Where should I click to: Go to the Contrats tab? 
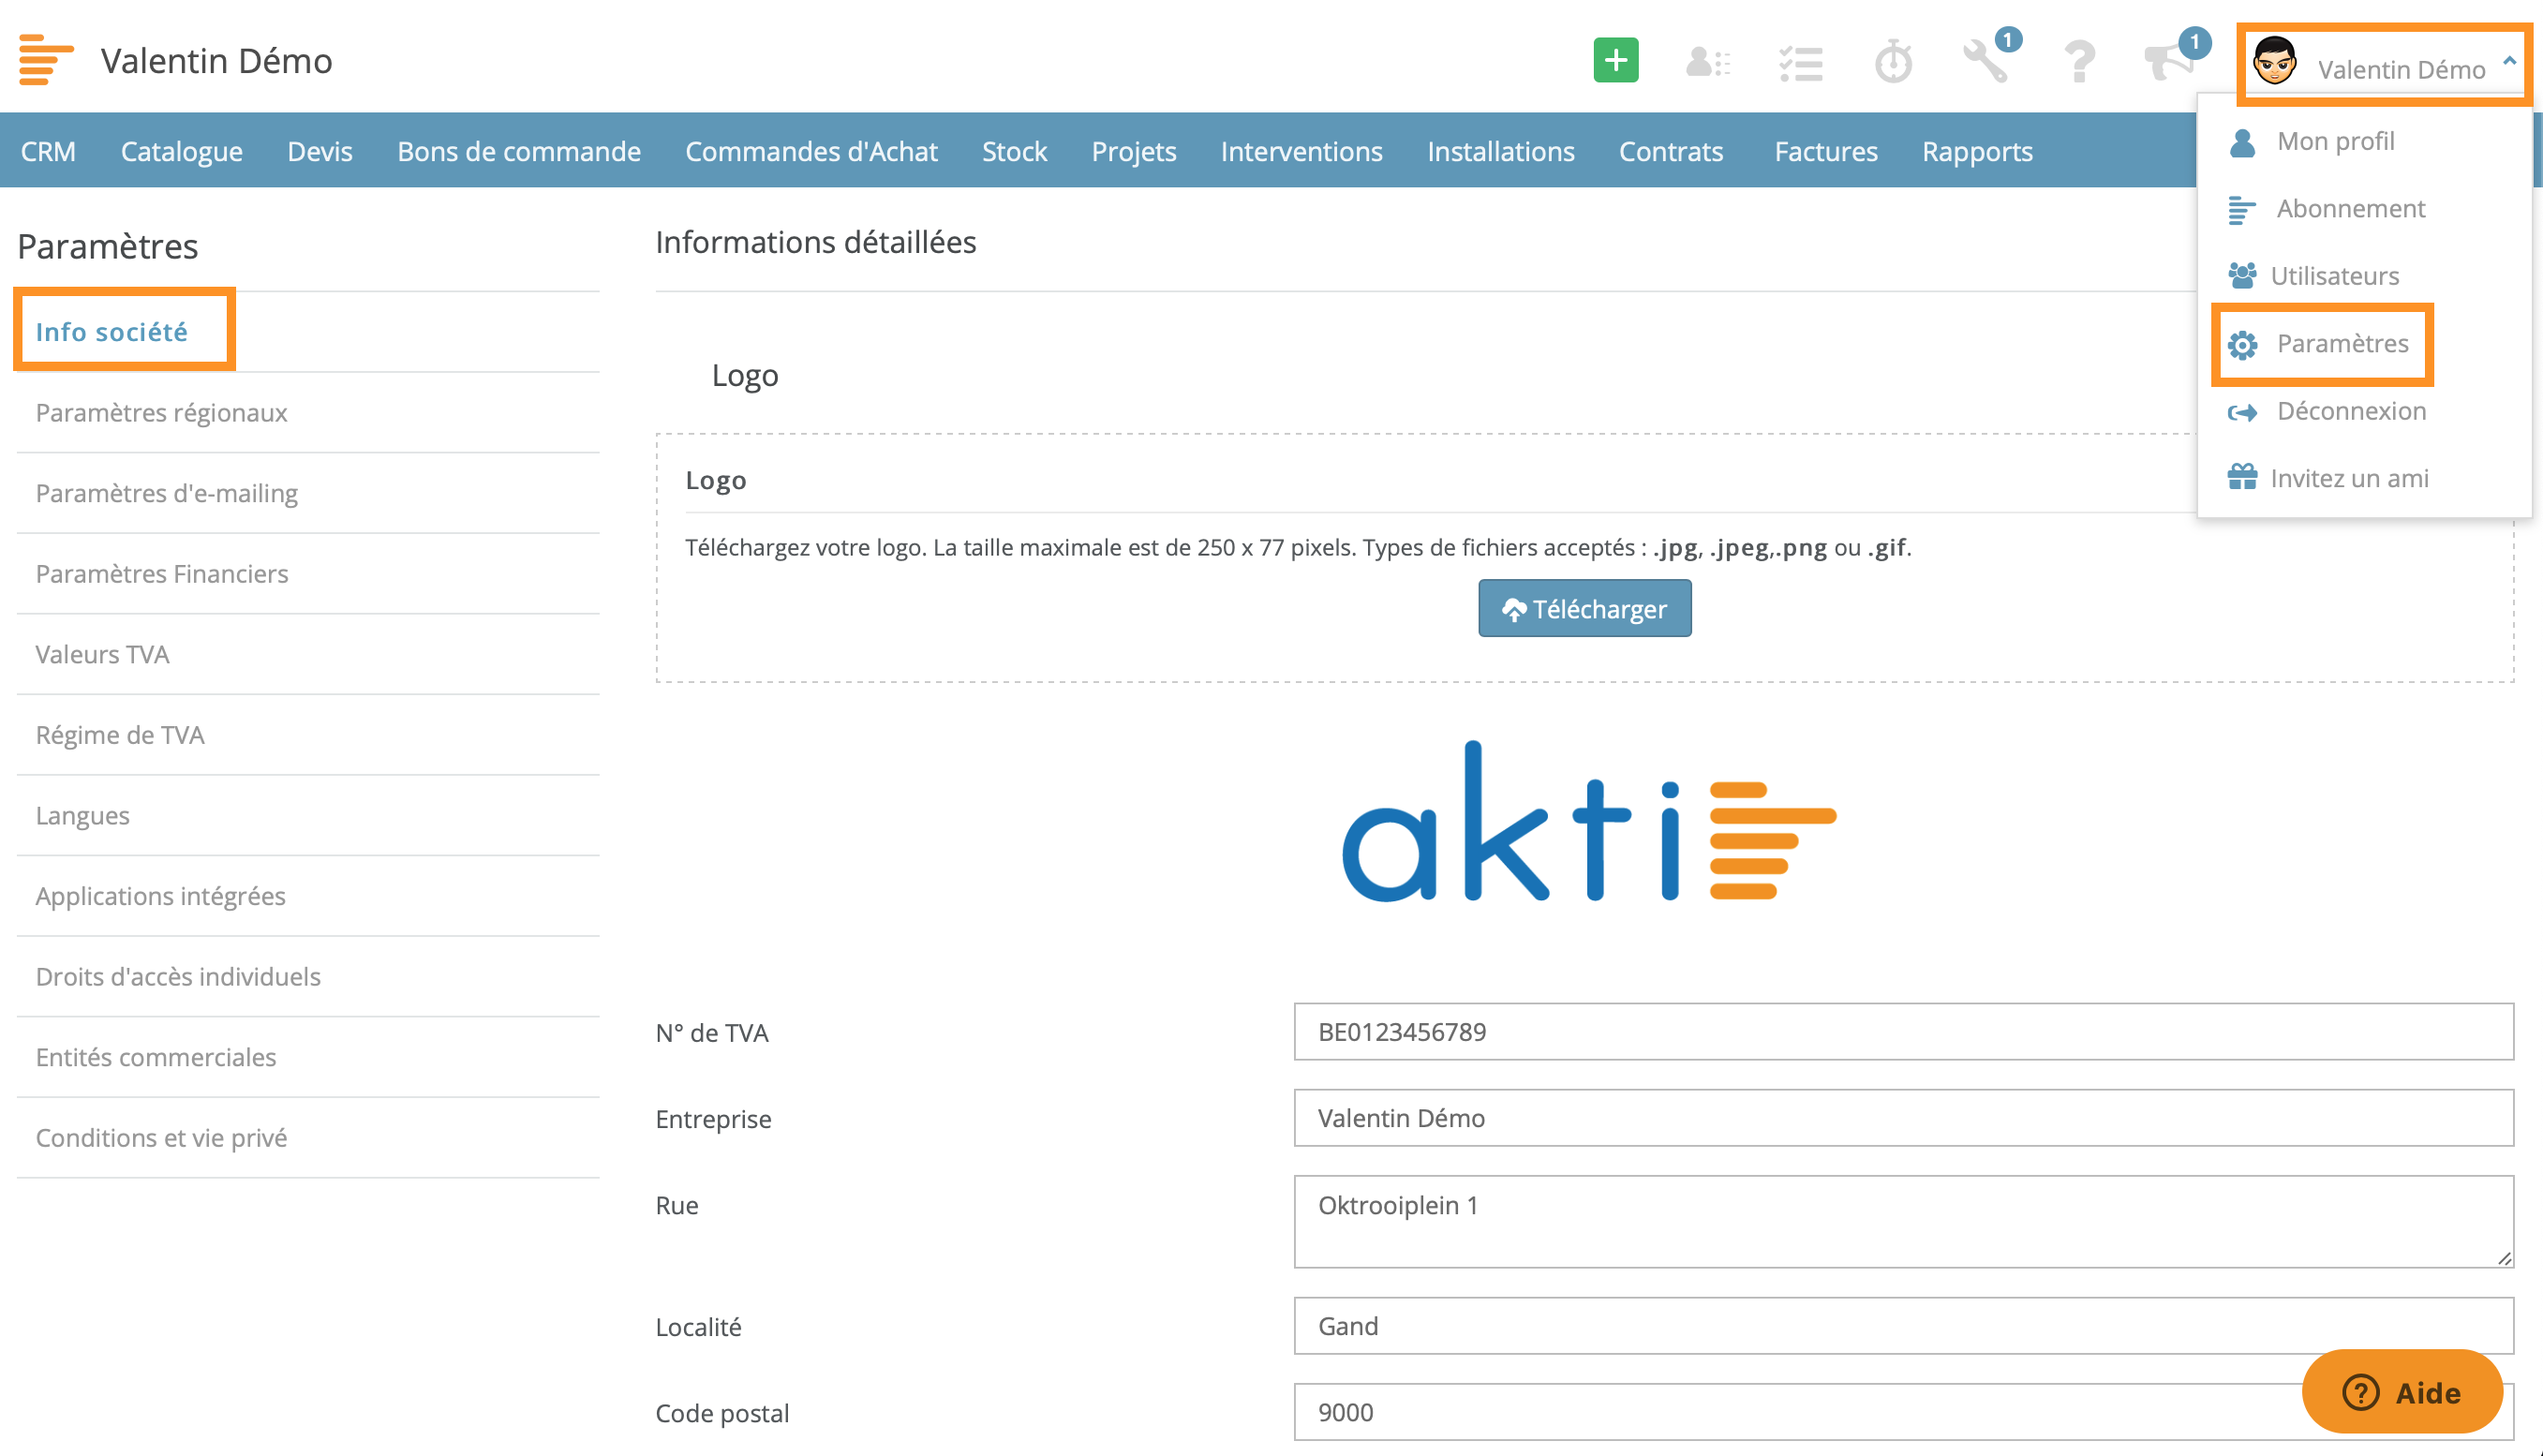click(1671, 151)
